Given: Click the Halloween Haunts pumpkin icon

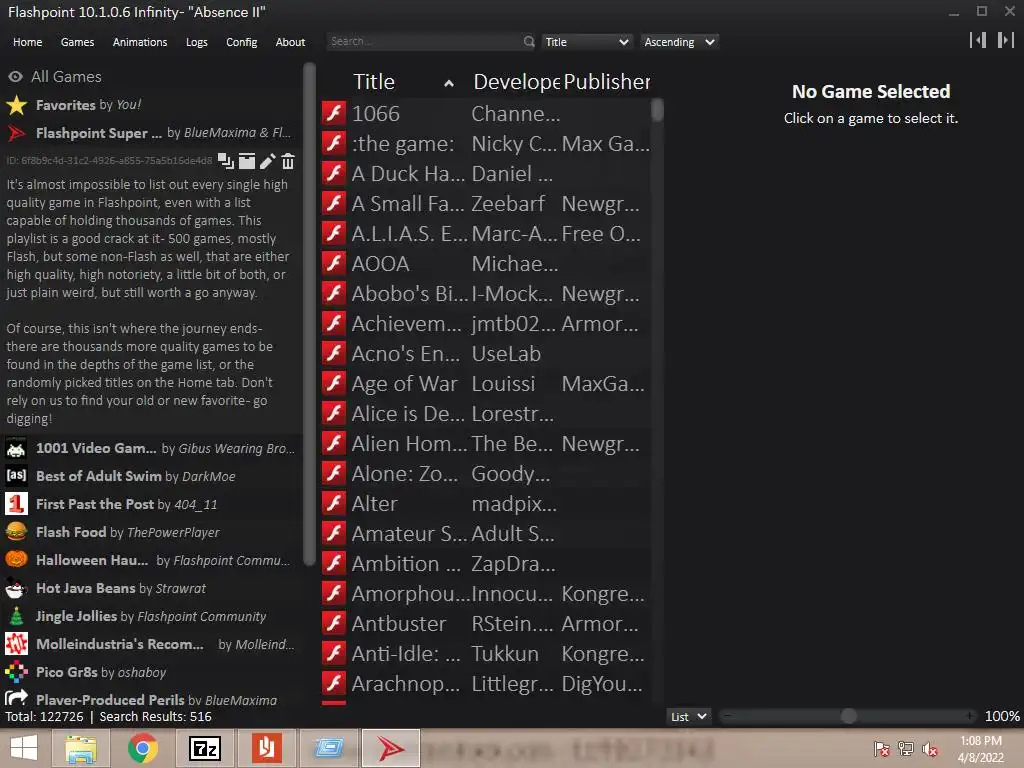Looking at the screenshot, I should 16,560.
